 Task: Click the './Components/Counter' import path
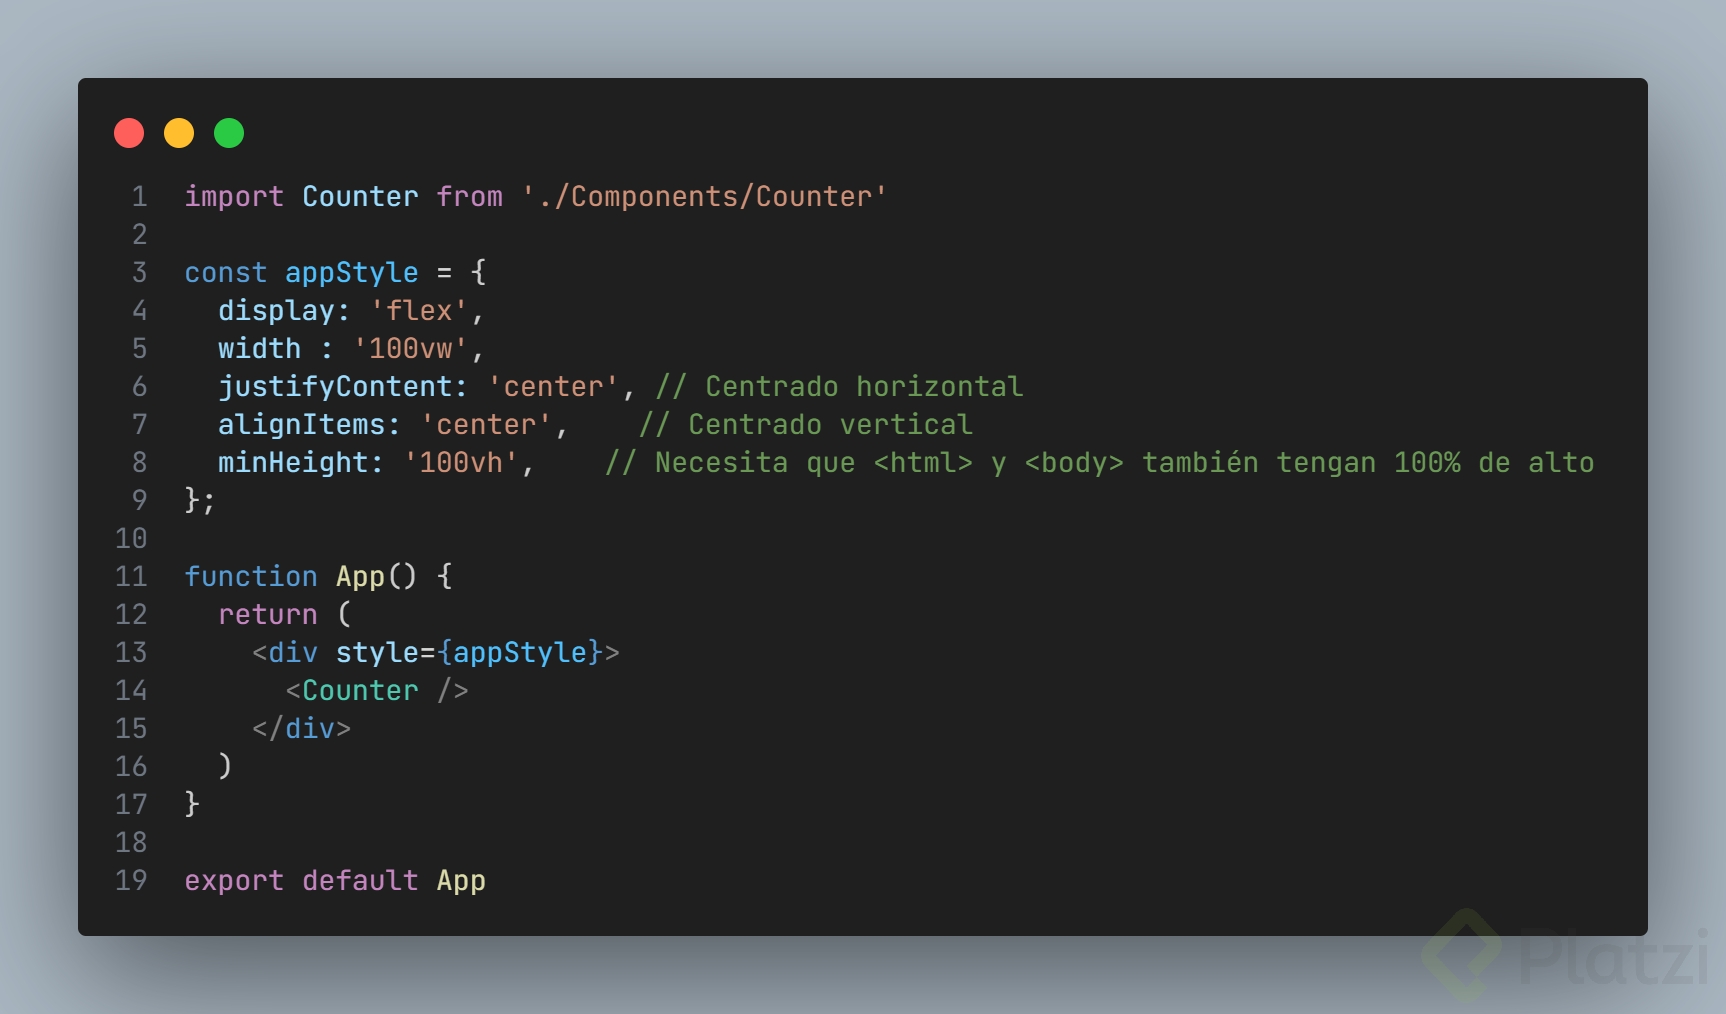[704, 197]
